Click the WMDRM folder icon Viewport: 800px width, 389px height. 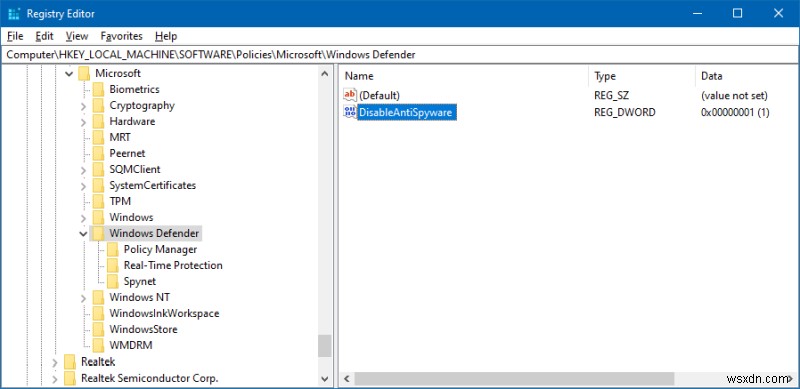tap(98, 346)
